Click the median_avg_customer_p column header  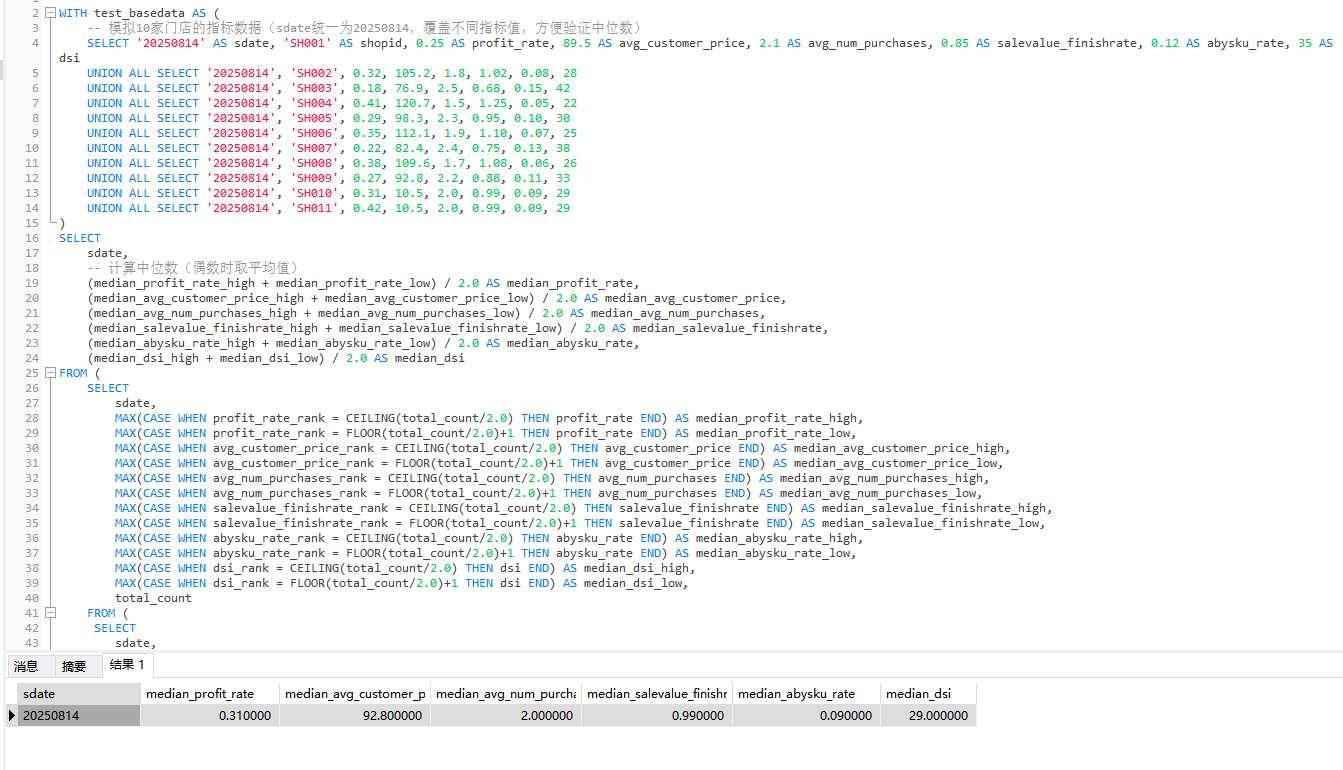coord(355,693)
